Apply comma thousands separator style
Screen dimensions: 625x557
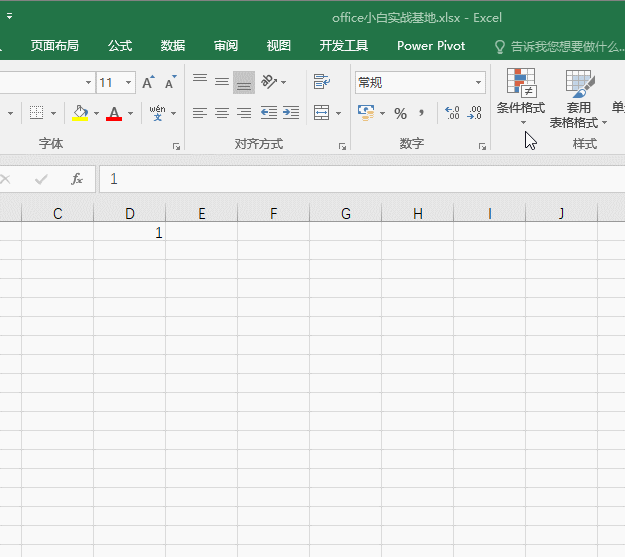[421, 114]
